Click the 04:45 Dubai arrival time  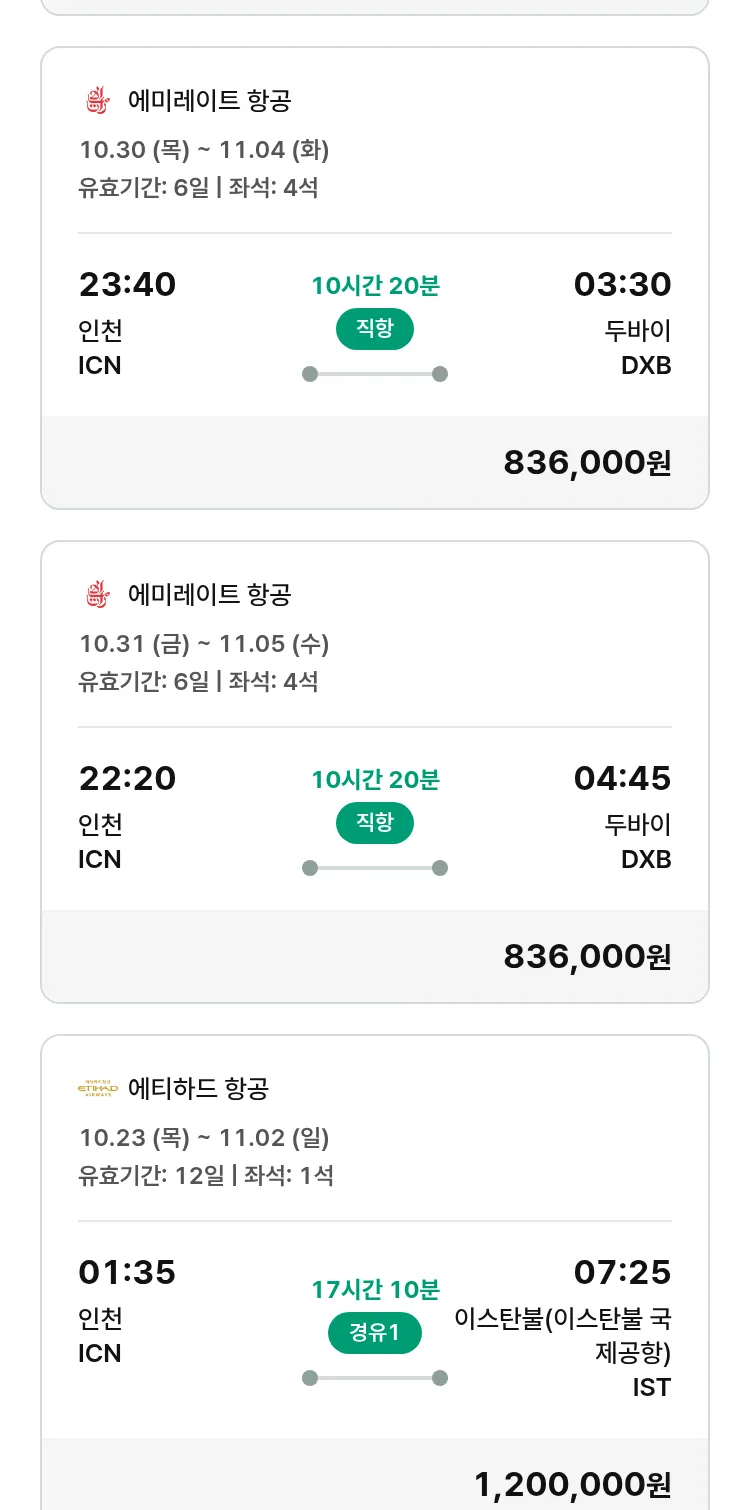[x=622, y=779]
